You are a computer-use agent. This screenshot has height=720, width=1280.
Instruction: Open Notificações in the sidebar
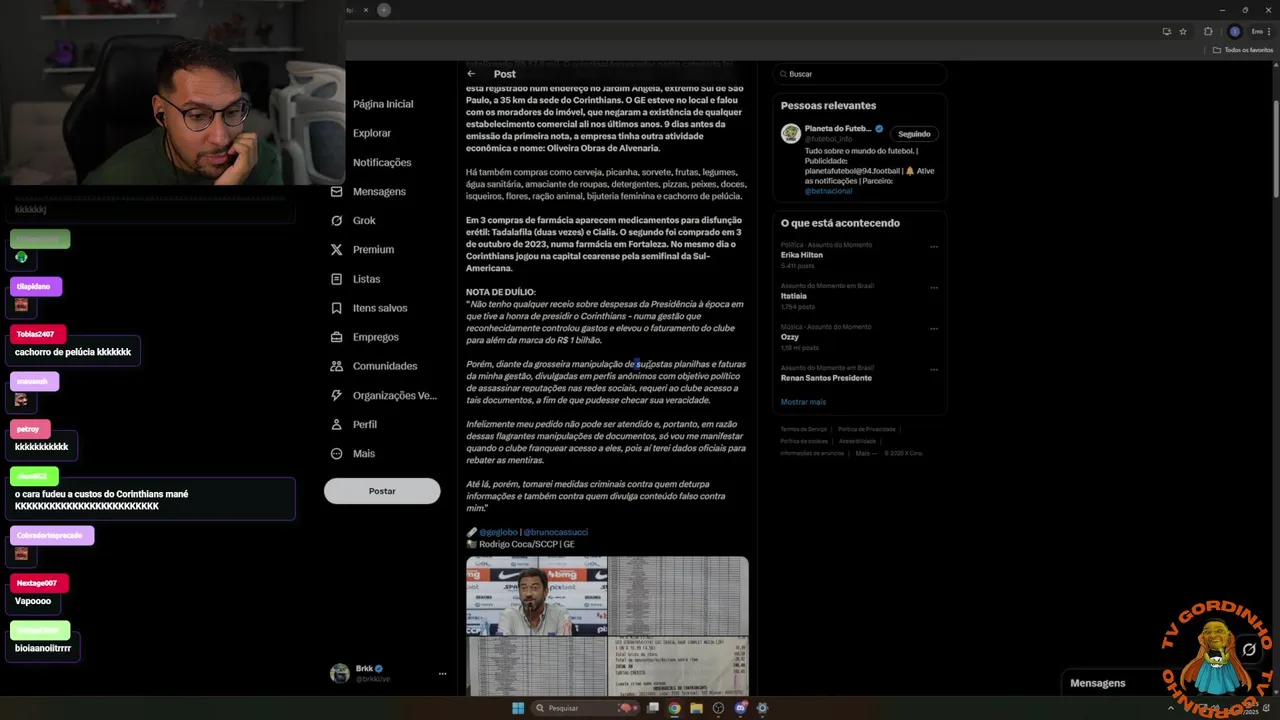(x=382, y=162)
